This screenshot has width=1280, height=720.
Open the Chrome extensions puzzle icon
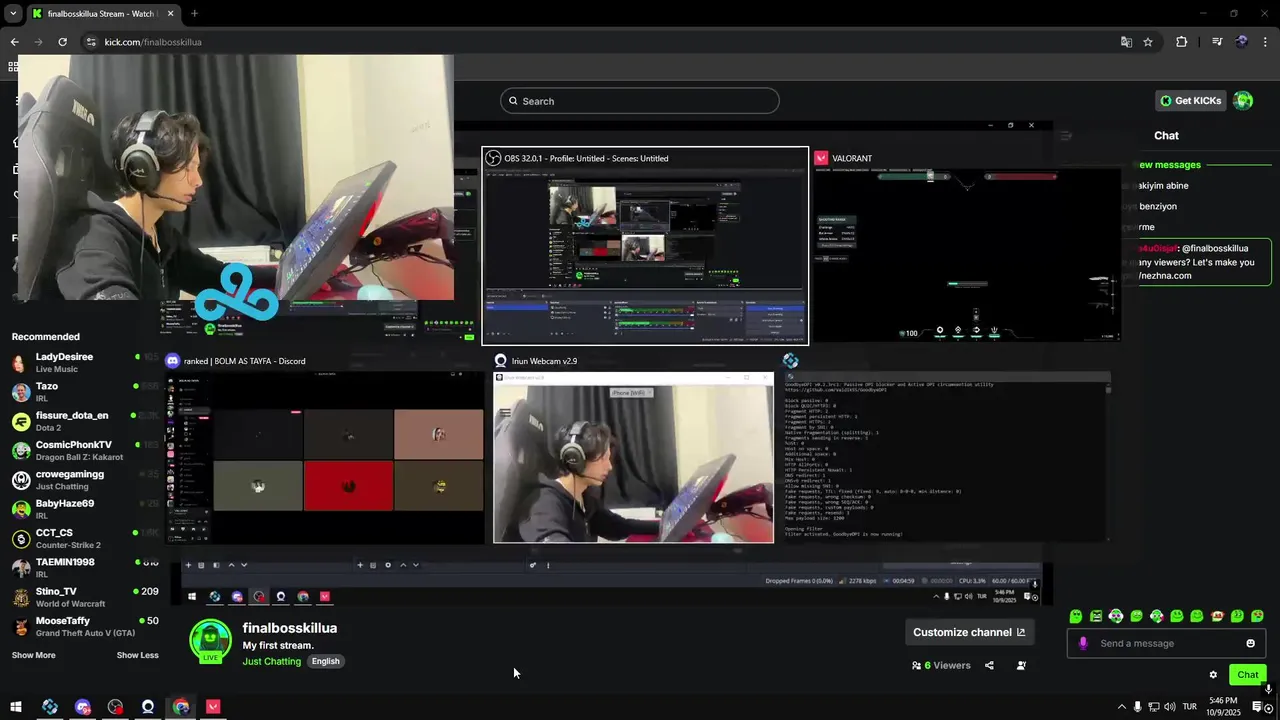point(1182,42)
